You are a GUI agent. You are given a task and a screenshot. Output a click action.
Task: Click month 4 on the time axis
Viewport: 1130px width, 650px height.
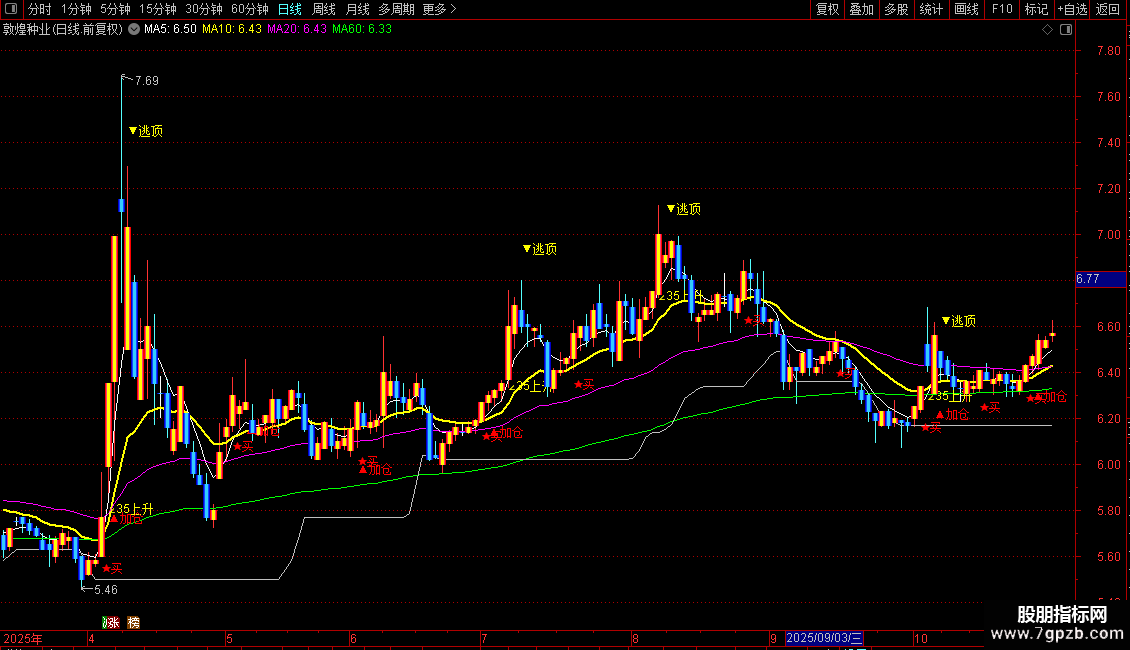tap(91, 638)
